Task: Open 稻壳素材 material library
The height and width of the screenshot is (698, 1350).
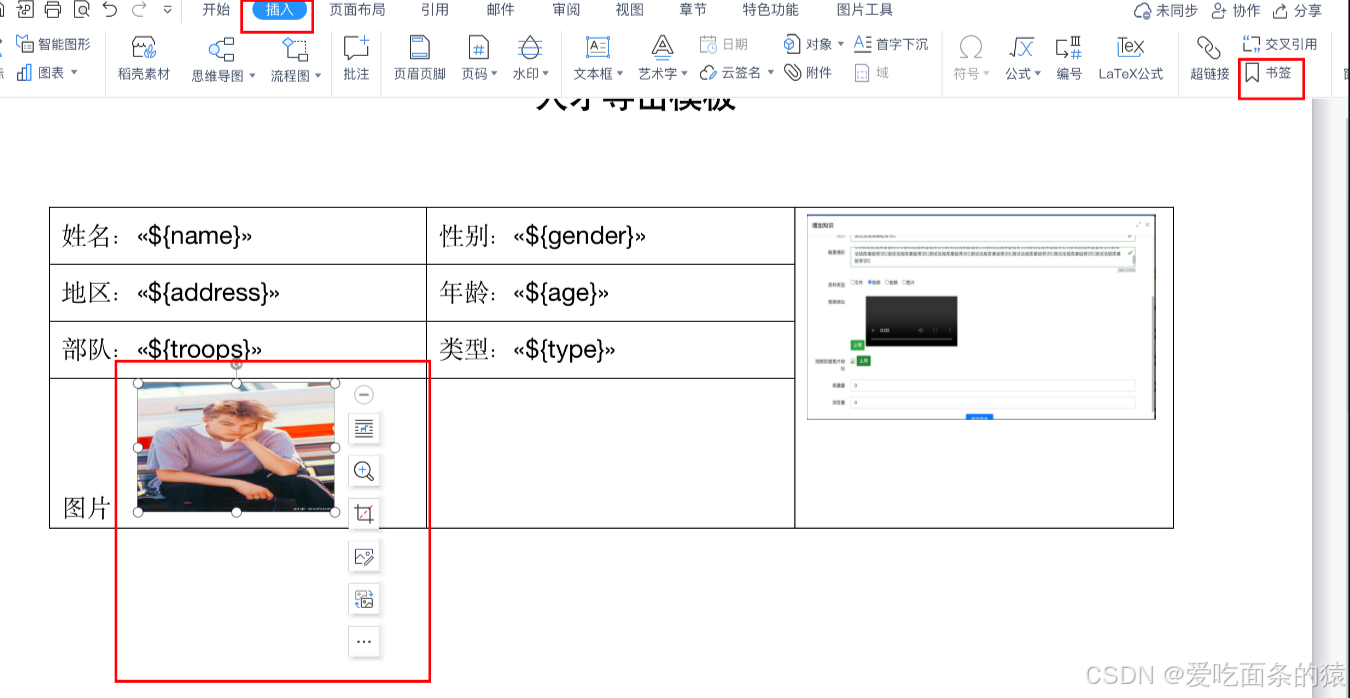Action: click(x=142, y=60)
